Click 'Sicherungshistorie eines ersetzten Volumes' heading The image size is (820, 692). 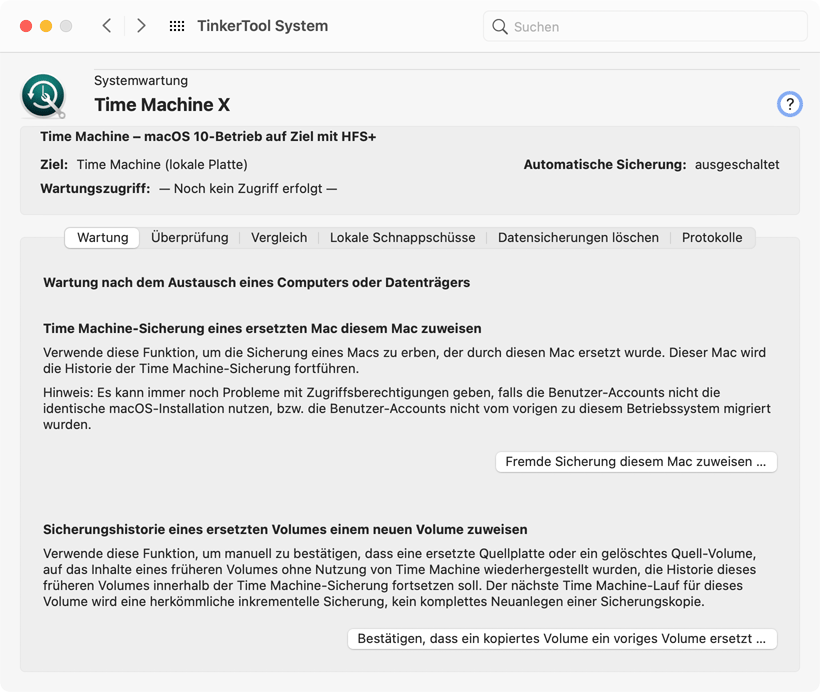[x=285, y=529]
